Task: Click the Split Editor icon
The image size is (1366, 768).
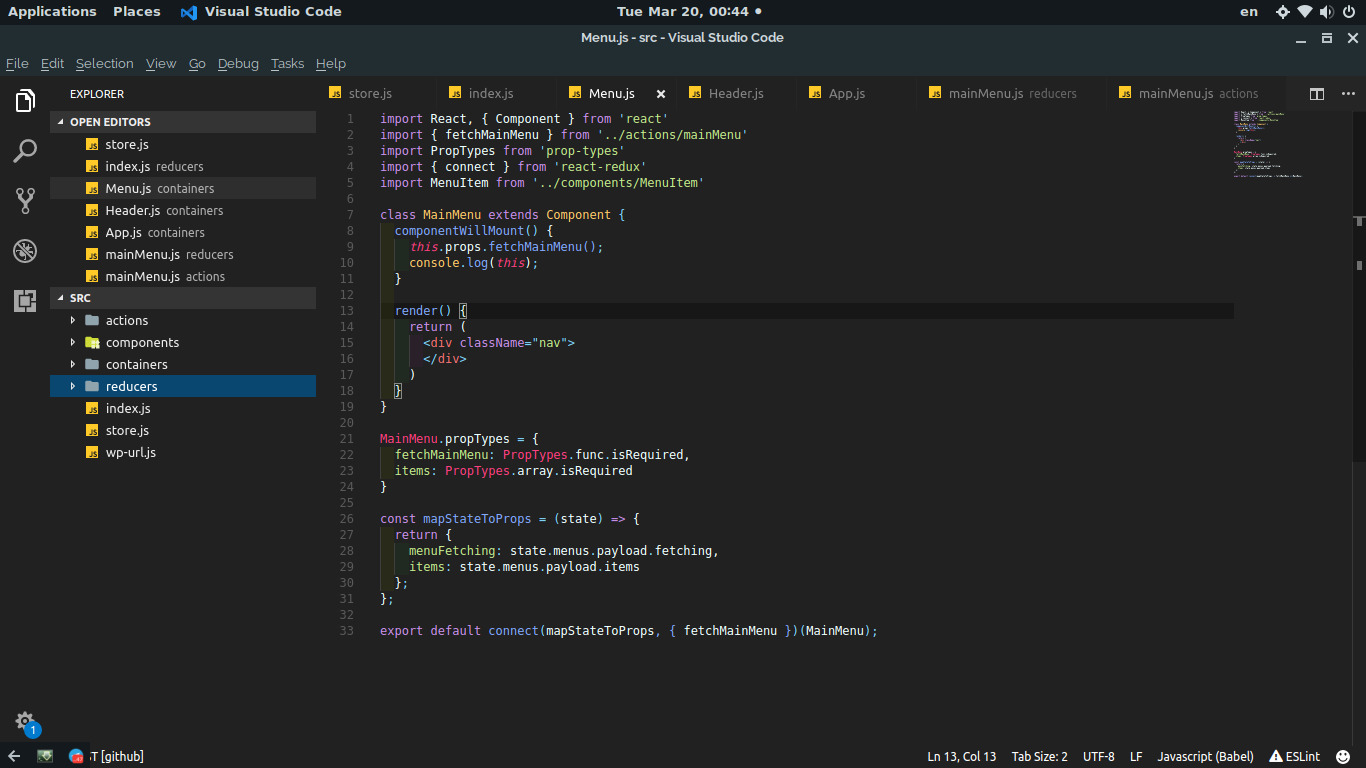Action: [1317, 94]
